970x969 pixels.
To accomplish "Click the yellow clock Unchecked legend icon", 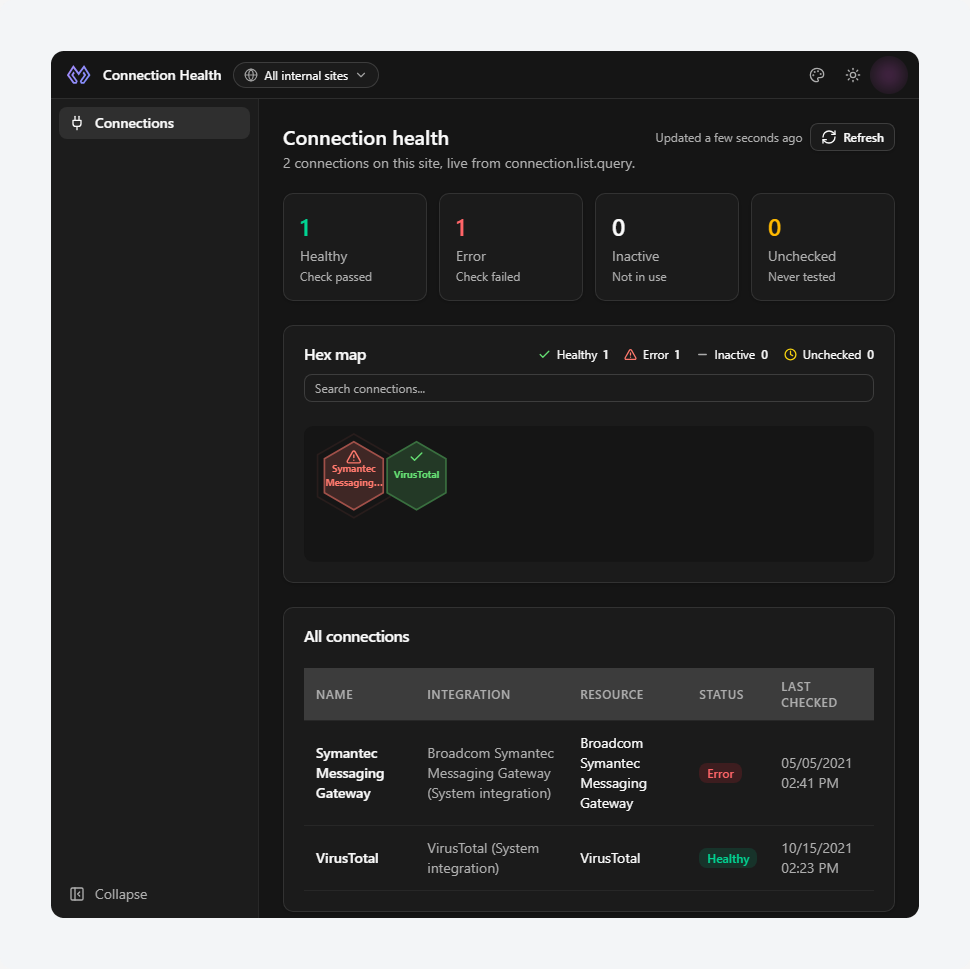I will 790,355.
